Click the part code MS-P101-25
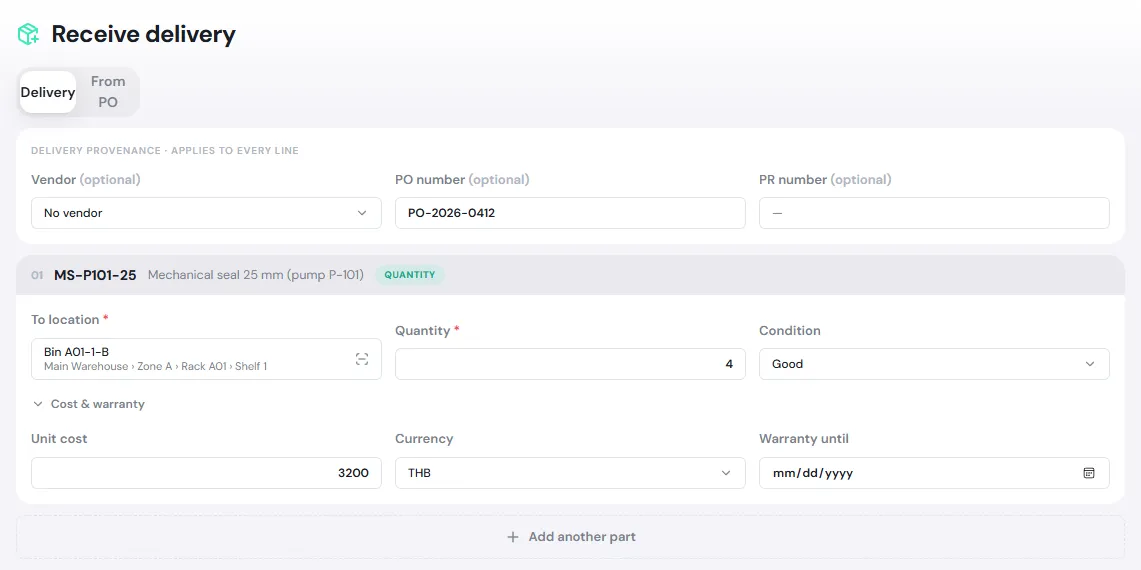Viewport: 1141px width, 570px height. 95,275
